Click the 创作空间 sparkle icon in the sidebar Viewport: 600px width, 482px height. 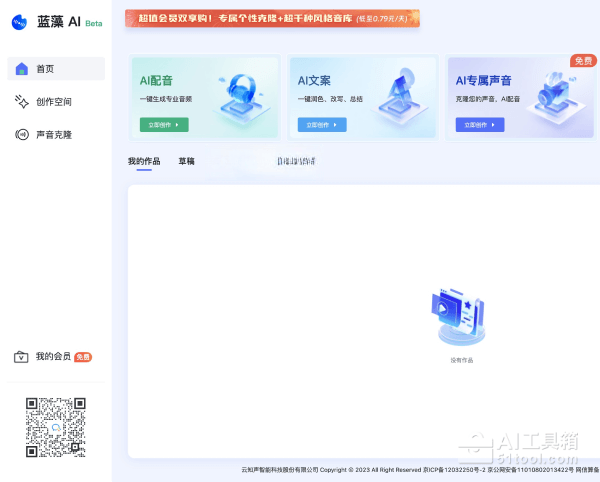click(22, 102)
